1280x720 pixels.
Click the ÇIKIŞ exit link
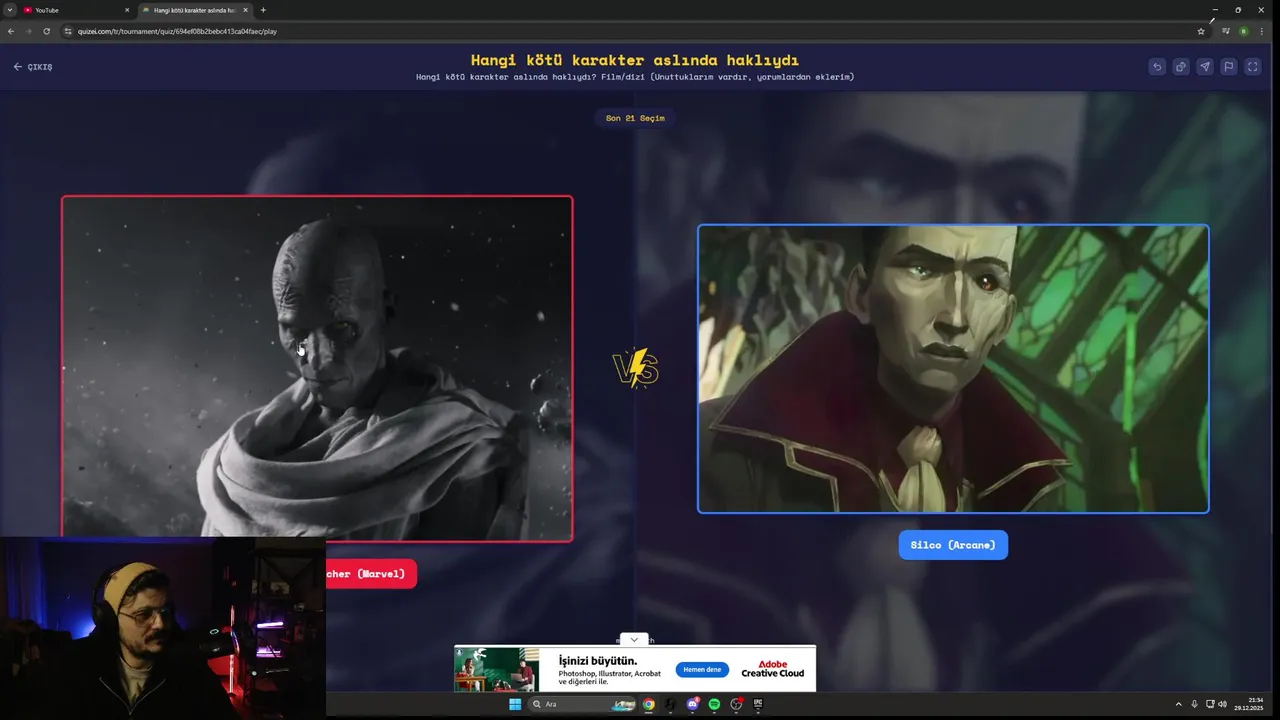click(33, 67)
